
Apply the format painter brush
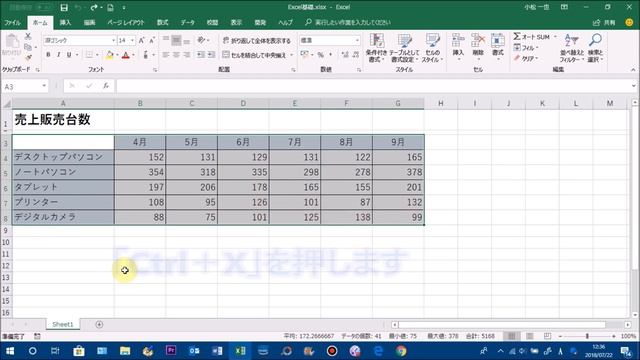click(x=28, y=58)
